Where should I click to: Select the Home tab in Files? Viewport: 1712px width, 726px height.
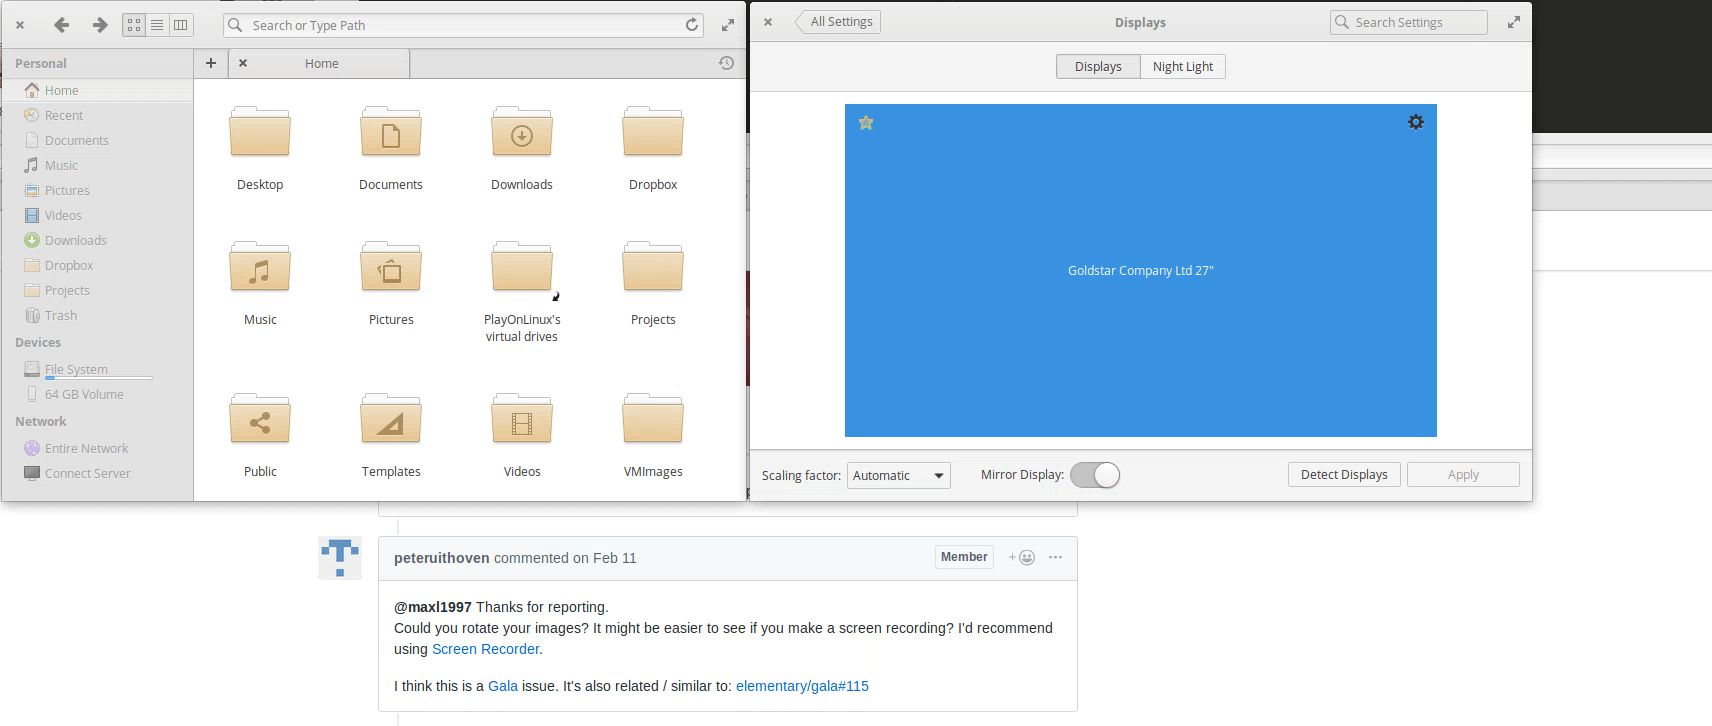click(x=321, y=63)
